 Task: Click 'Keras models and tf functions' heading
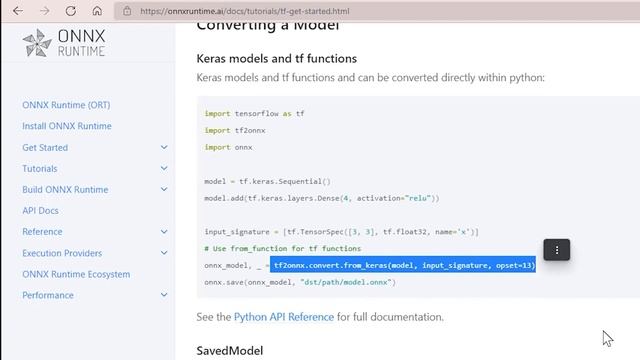point(277,58)
